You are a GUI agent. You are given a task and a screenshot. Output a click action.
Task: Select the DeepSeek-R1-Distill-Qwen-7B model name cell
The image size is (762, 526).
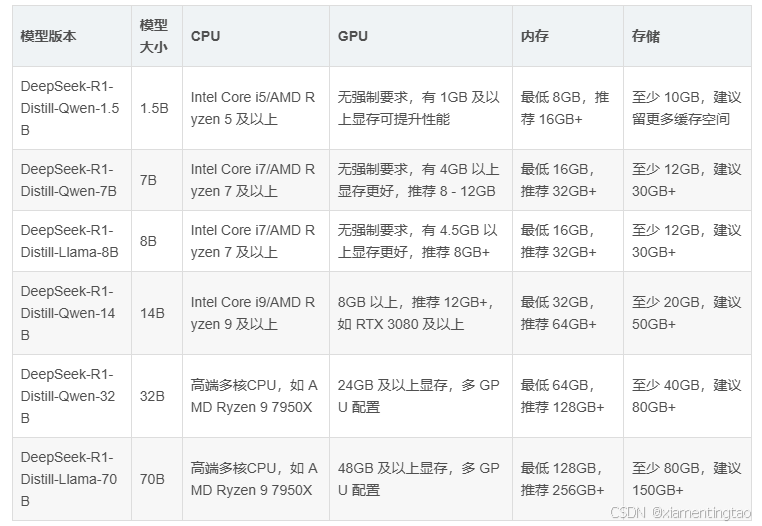(x=72, y=180)
